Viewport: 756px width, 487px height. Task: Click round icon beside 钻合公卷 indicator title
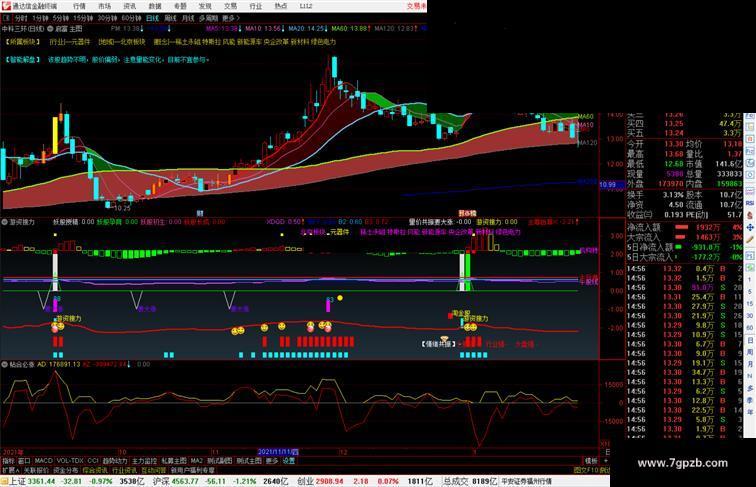pyautogui.click(x=5, y=365)
